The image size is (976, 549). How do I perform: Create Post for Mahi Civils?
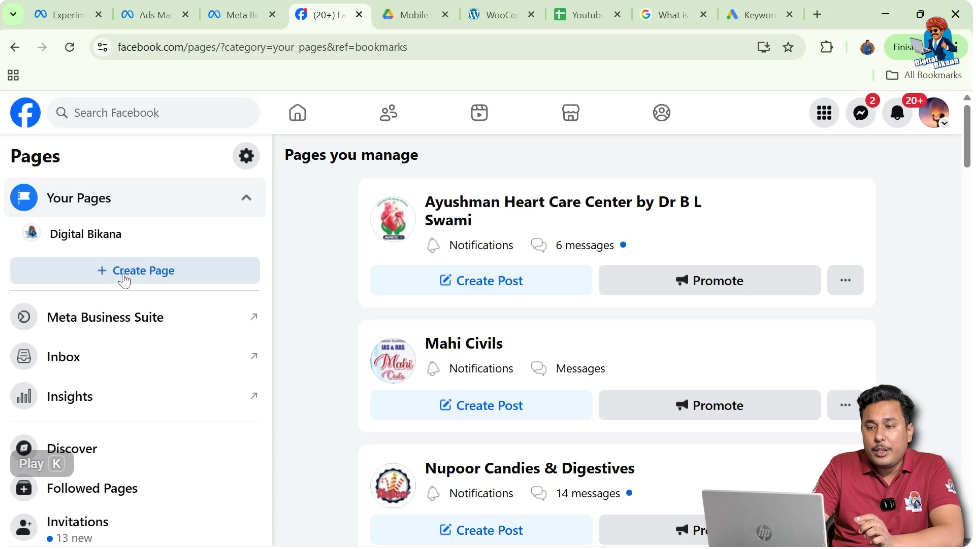[x=481, y=405]
